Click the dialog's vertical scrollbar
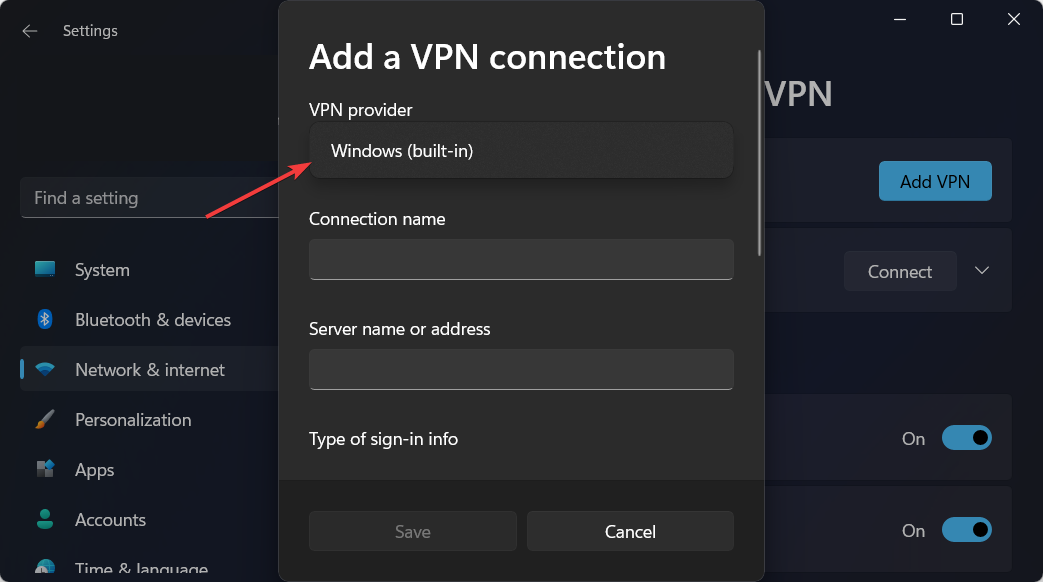Viewport: 1043px width, 582px height. tap(759, 153)
